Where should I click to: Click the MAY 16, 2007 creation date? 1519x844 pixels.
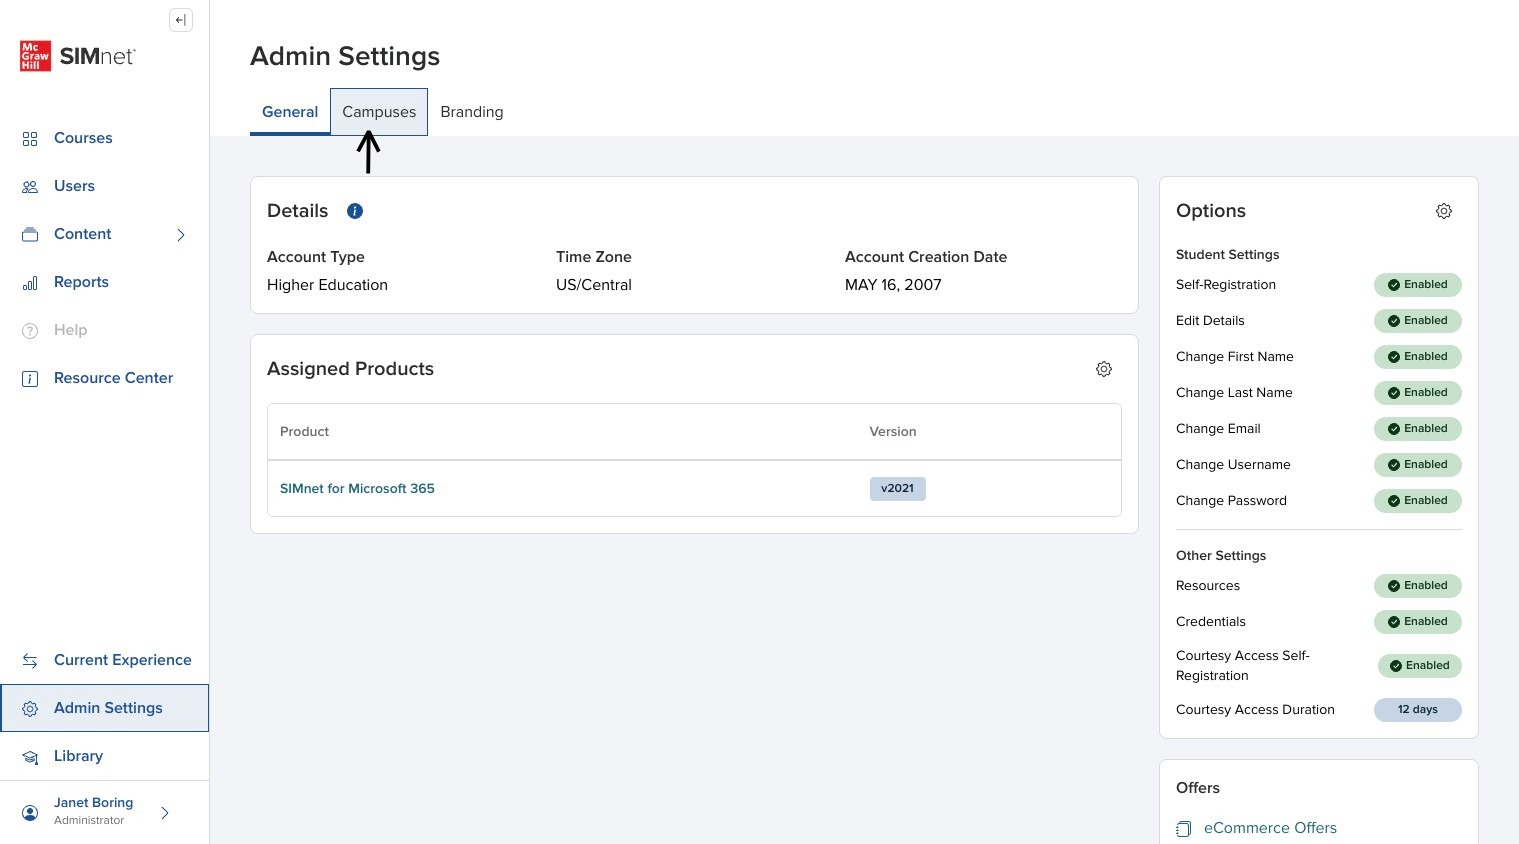(x=893, y=285)
